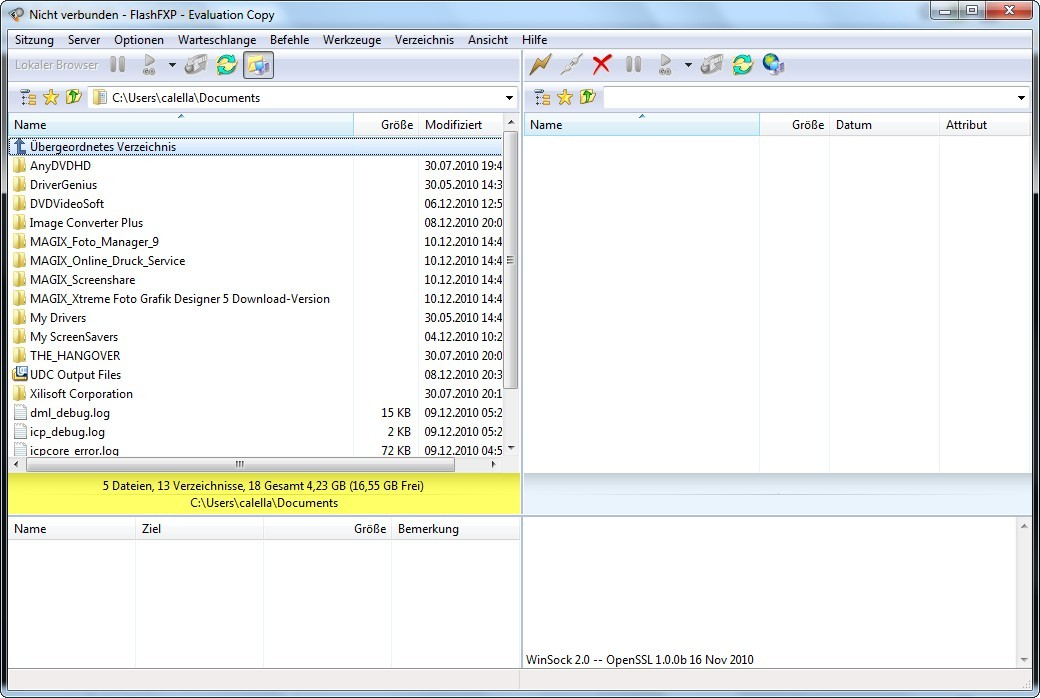Click the UDC Output Files special folder icon
1040x698 pixels.
point(20,374)
